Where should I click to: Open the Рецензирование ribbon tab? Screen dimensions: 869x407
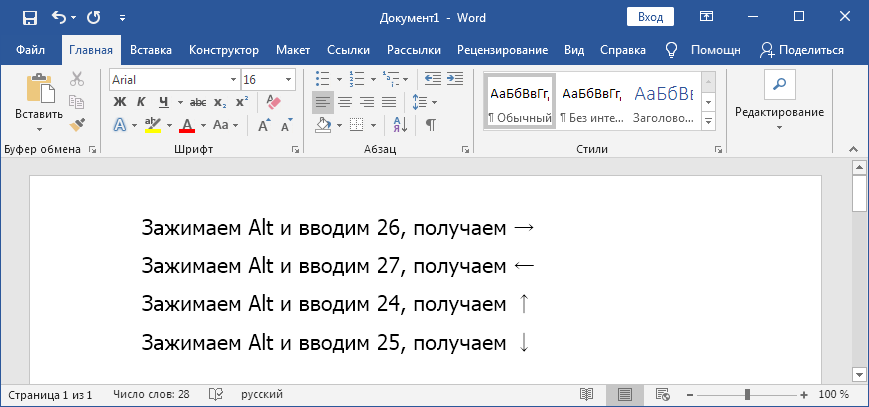[x=502, y=50]
